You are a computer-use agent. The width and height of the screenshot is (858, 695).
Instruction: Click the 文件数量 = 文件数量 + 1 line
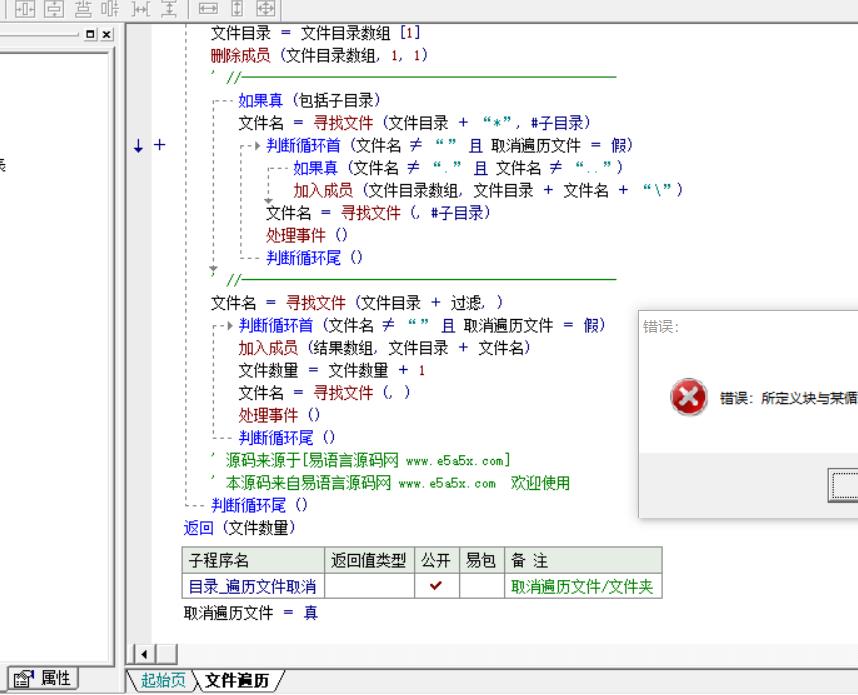[x=332, y=370]
